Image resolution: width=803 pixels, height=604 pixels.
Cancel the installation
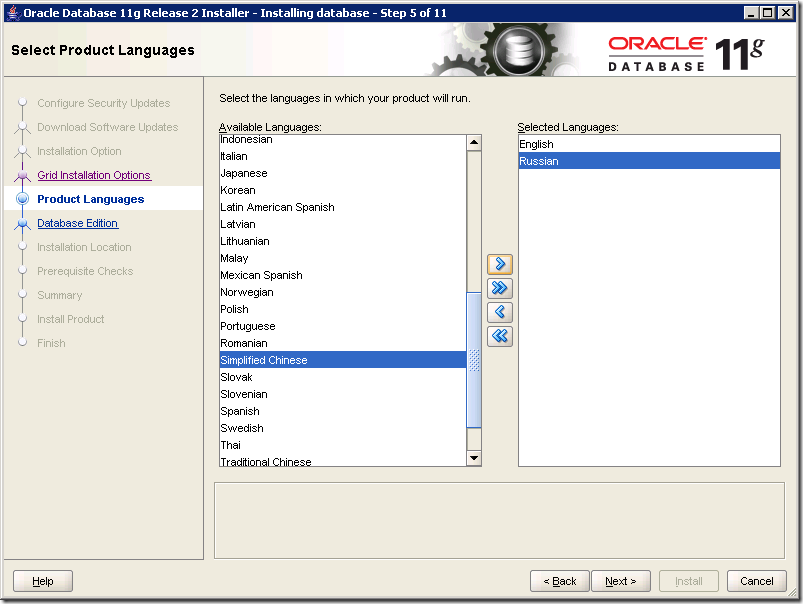coord(756,581)
